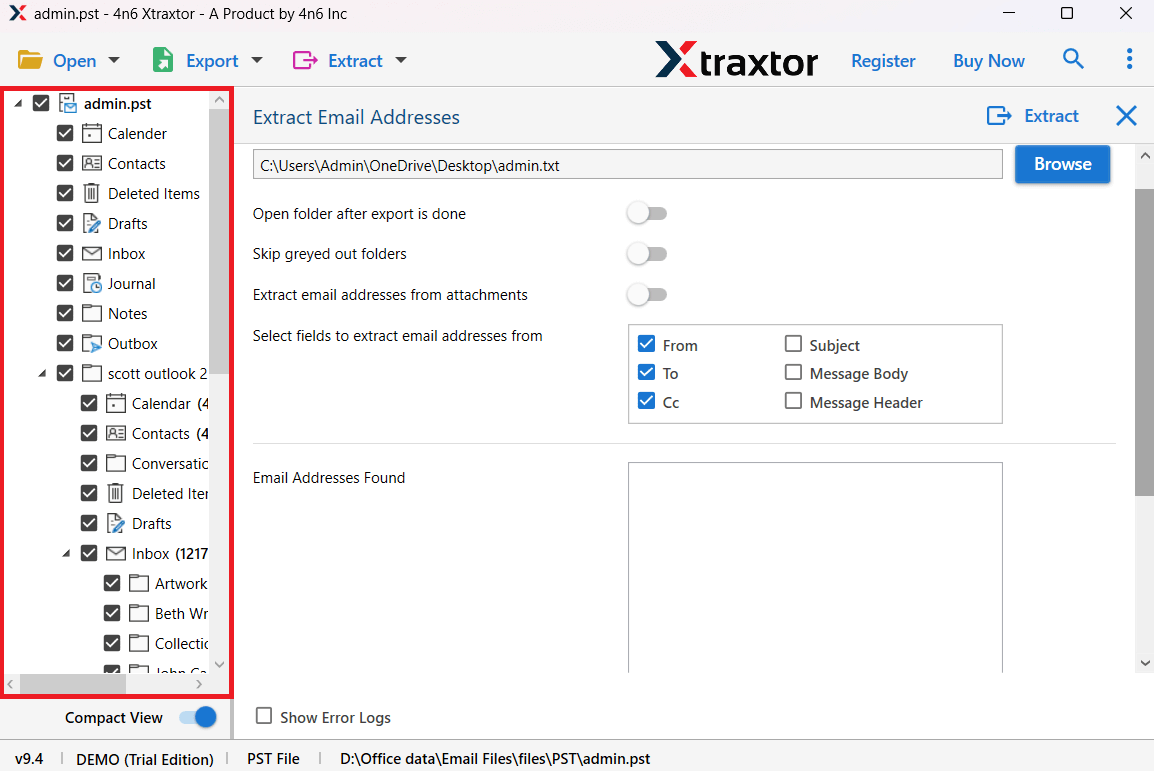Uncheck the admin.pst root checkbox
The image size is (1154, 771).
coord(41,103)
